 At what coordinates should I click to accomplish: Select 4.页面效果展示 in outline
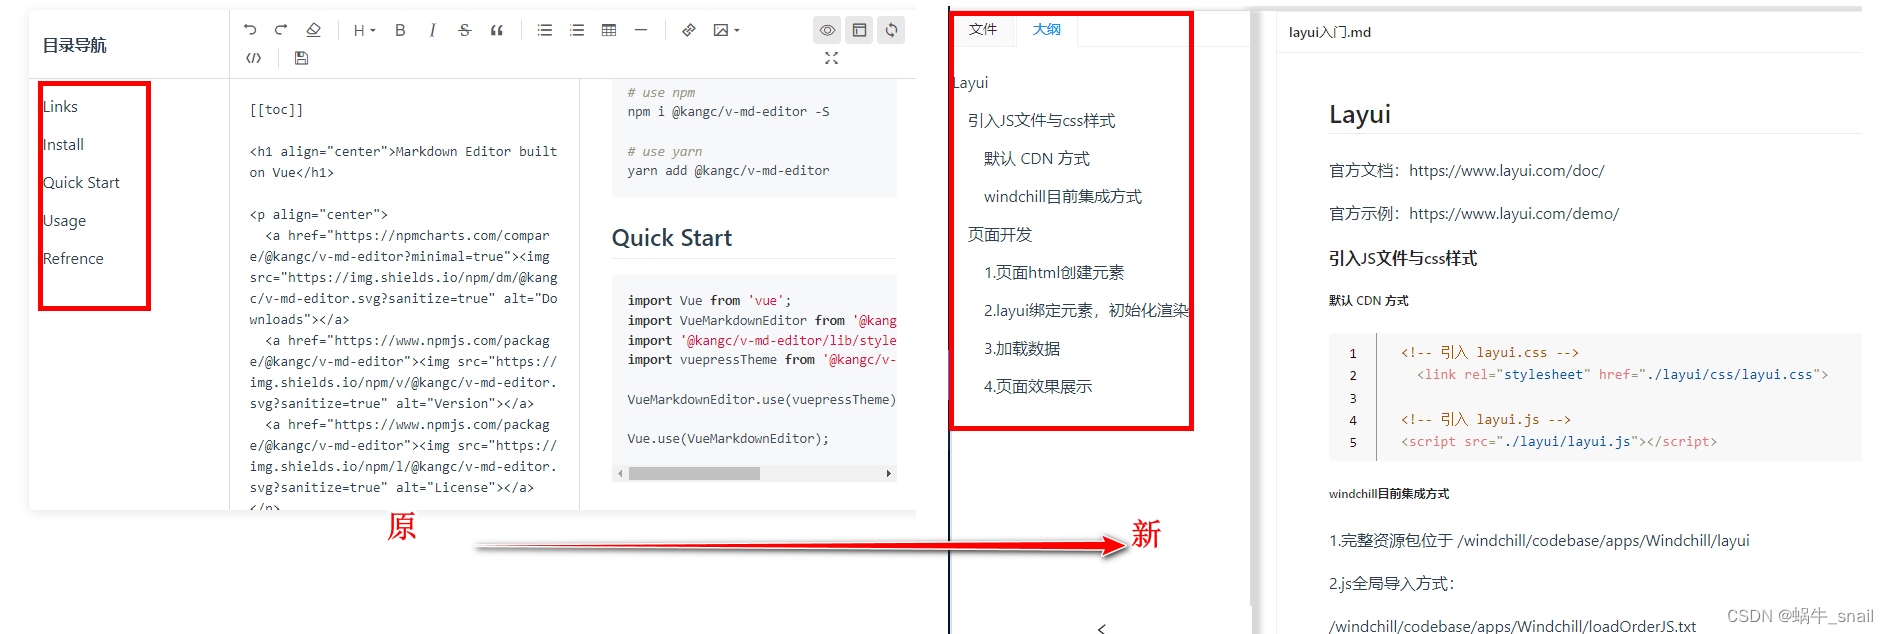point(1037,386)
